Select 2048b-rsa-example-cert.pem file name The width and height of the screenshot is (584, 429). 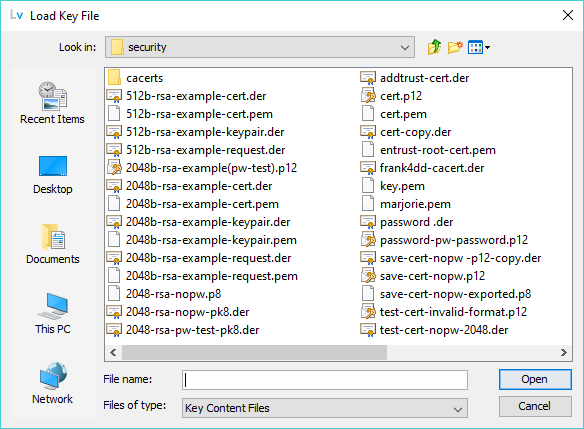(x=202, y=204)
